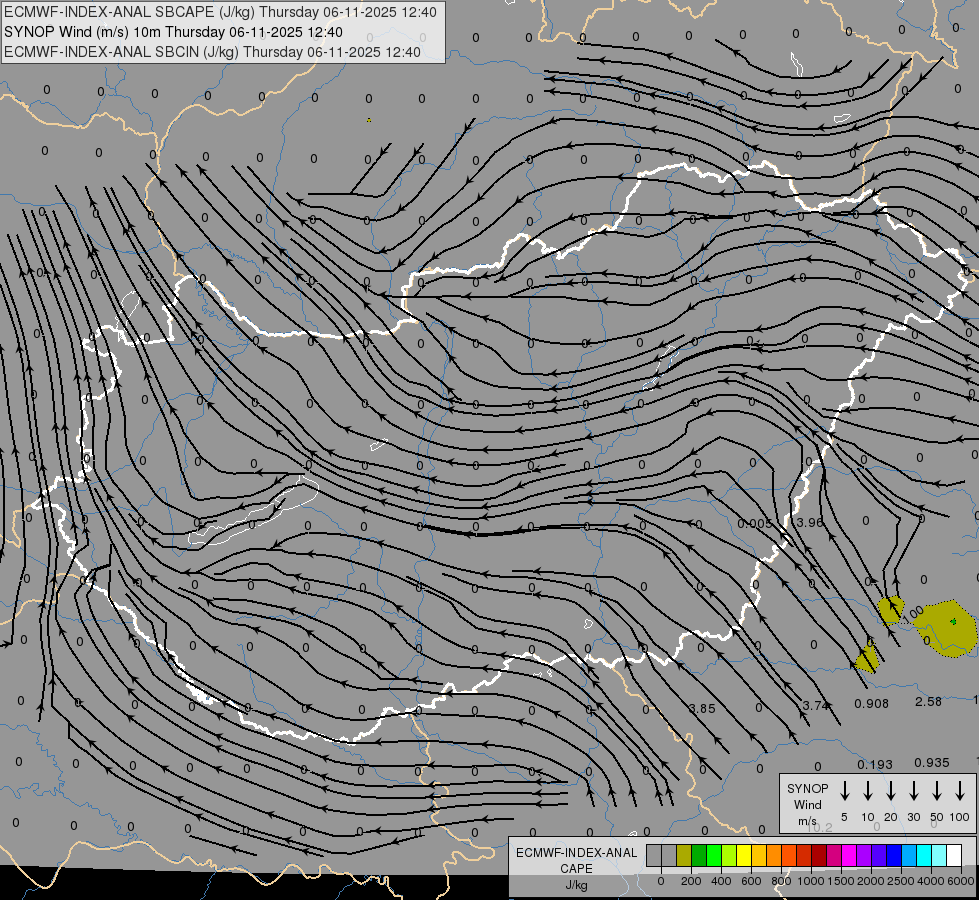The image size is (979, 900).
Task: Click the '2.58' value on the map
Action: click(928, 701)
